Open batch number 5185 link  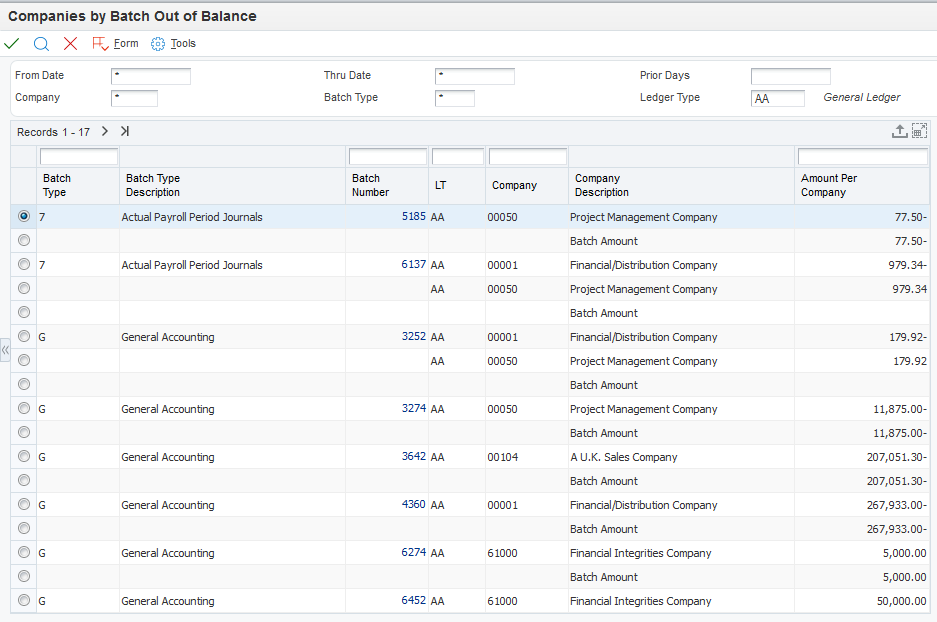[413, 217]
